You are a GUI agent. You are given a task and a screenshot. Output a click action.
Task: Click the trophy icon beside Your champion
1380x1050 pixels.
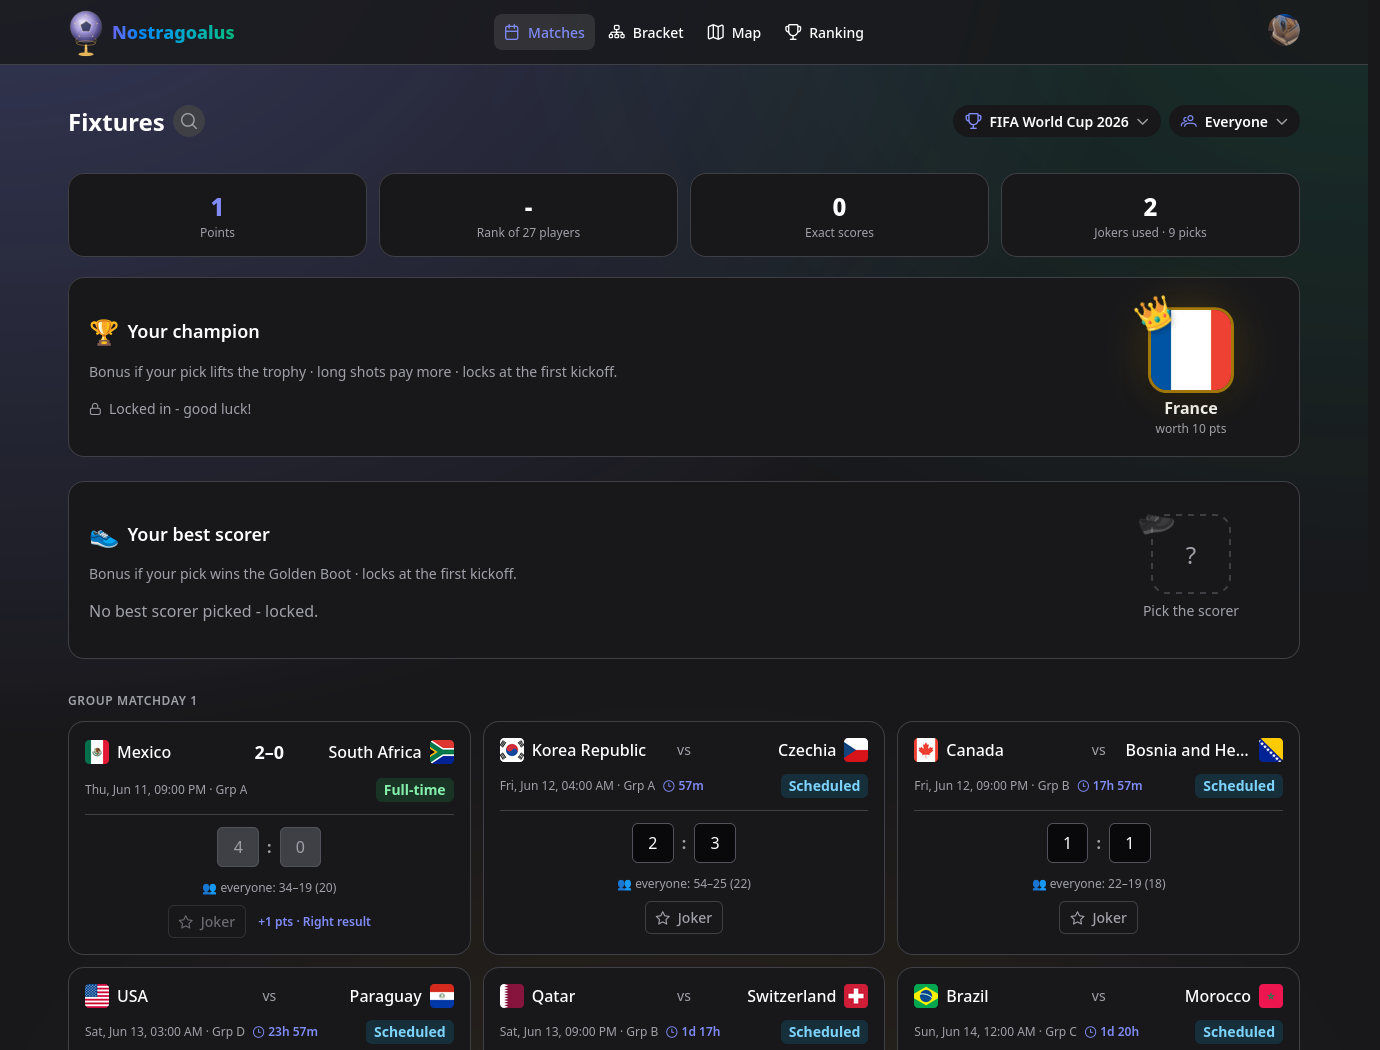[x=104, y=332]
